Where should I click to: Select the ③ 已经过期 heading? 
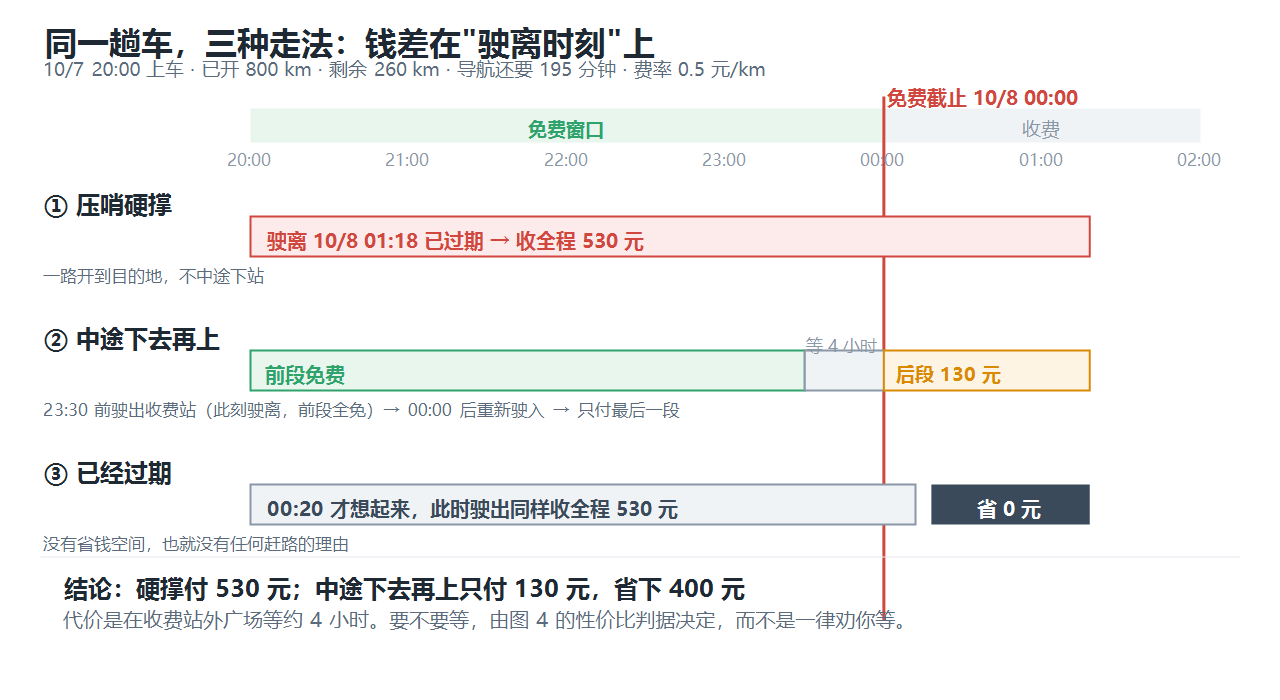tap(108, 474)
